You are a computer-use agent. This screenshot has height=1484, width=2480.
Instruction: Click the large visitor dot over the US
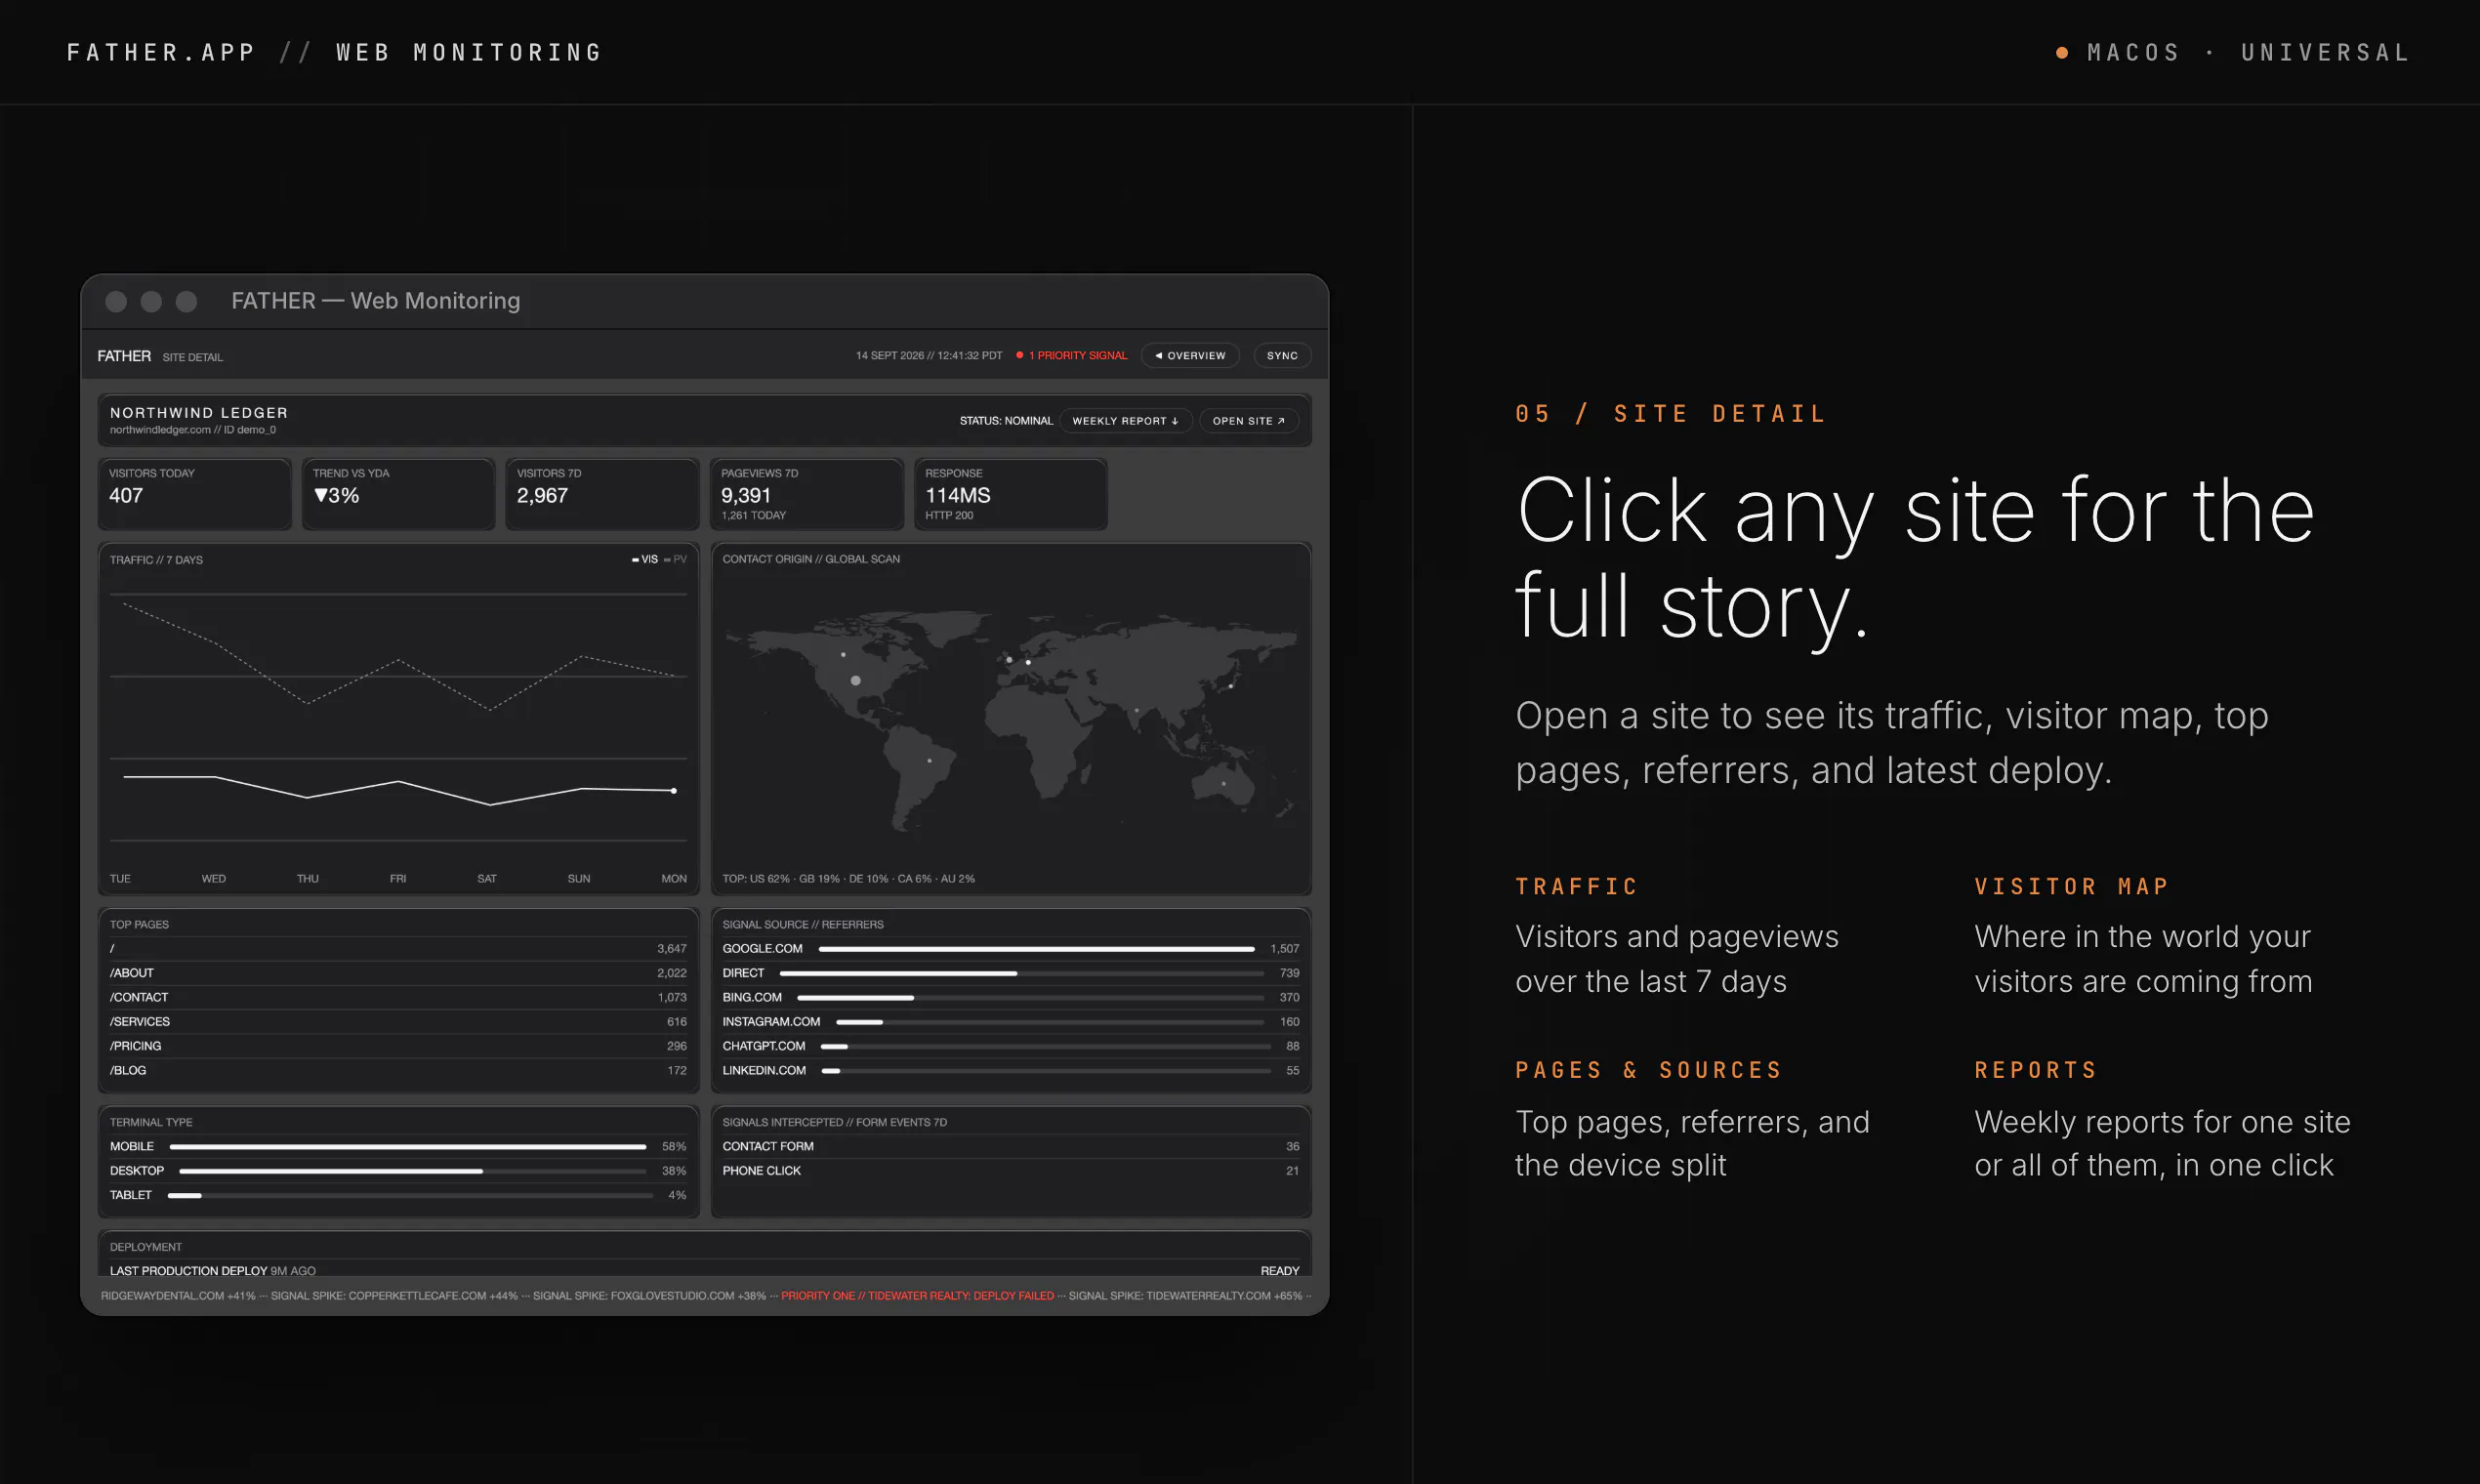click(x=855, y=680)
